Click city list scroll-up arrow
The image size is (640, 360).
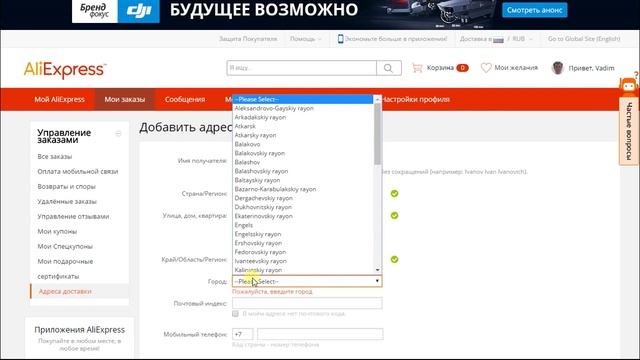[x=377, y=99]
